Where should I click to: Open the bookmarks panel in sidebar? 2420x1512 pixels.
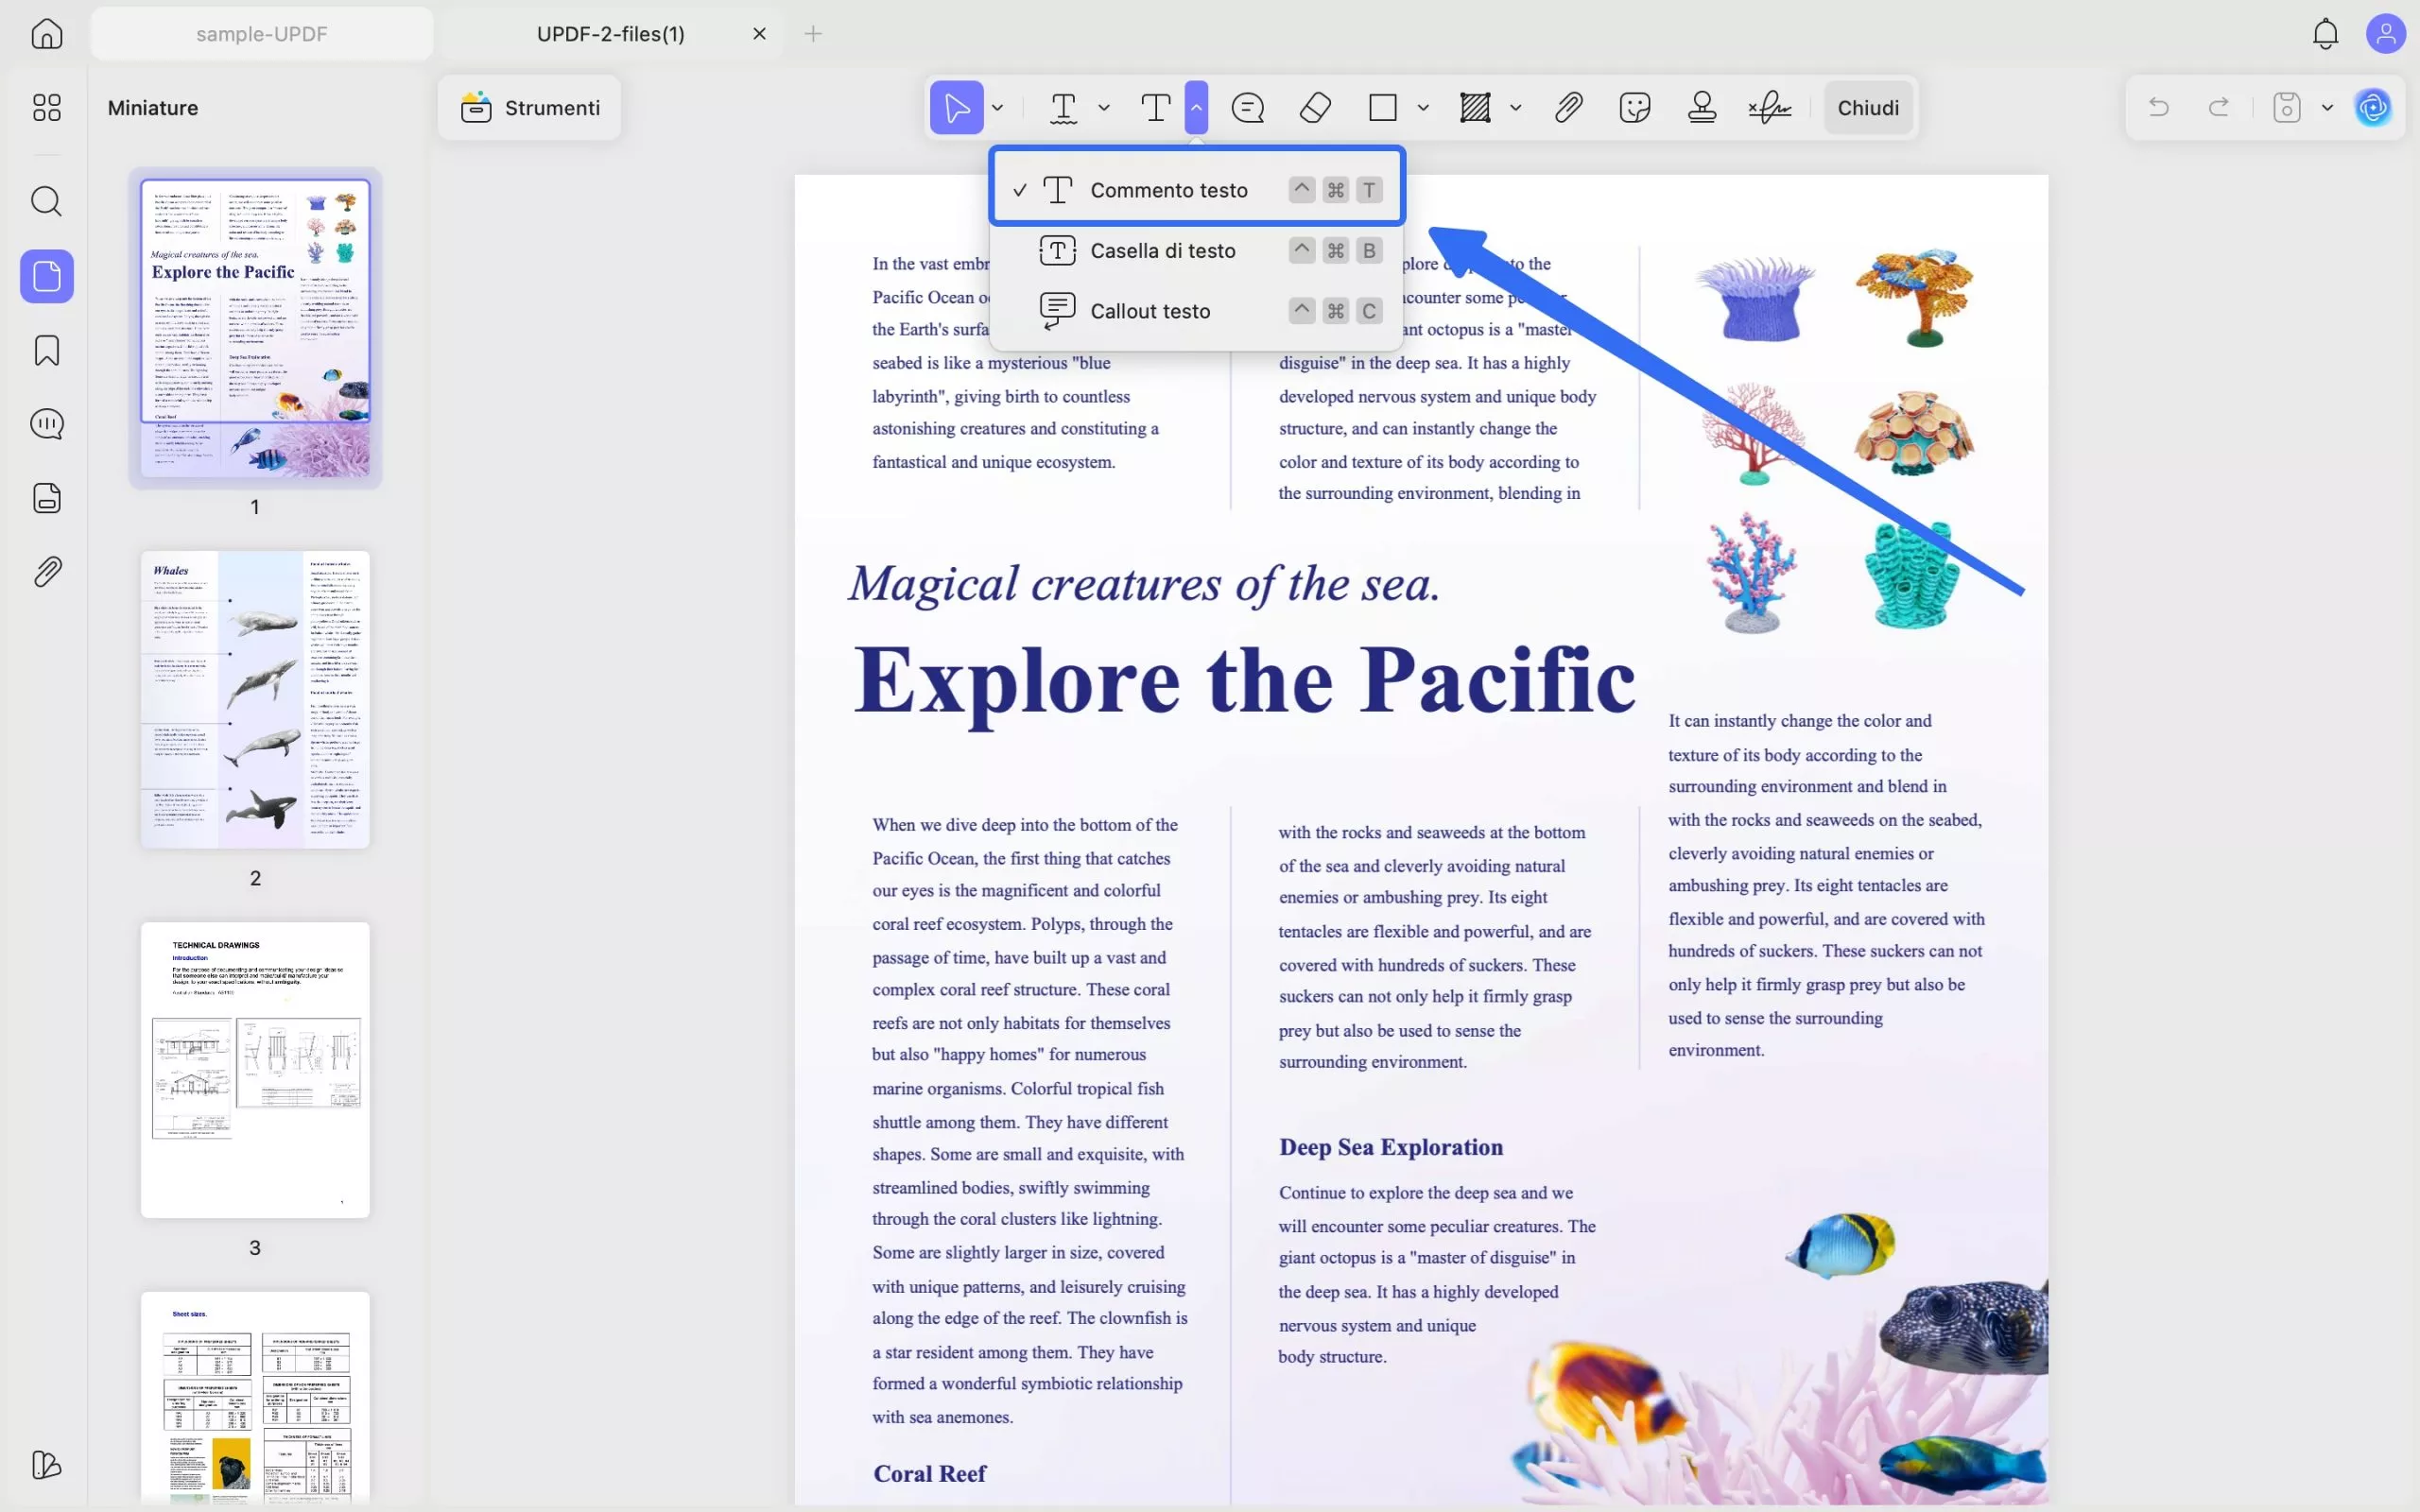(x=47, y=350)
